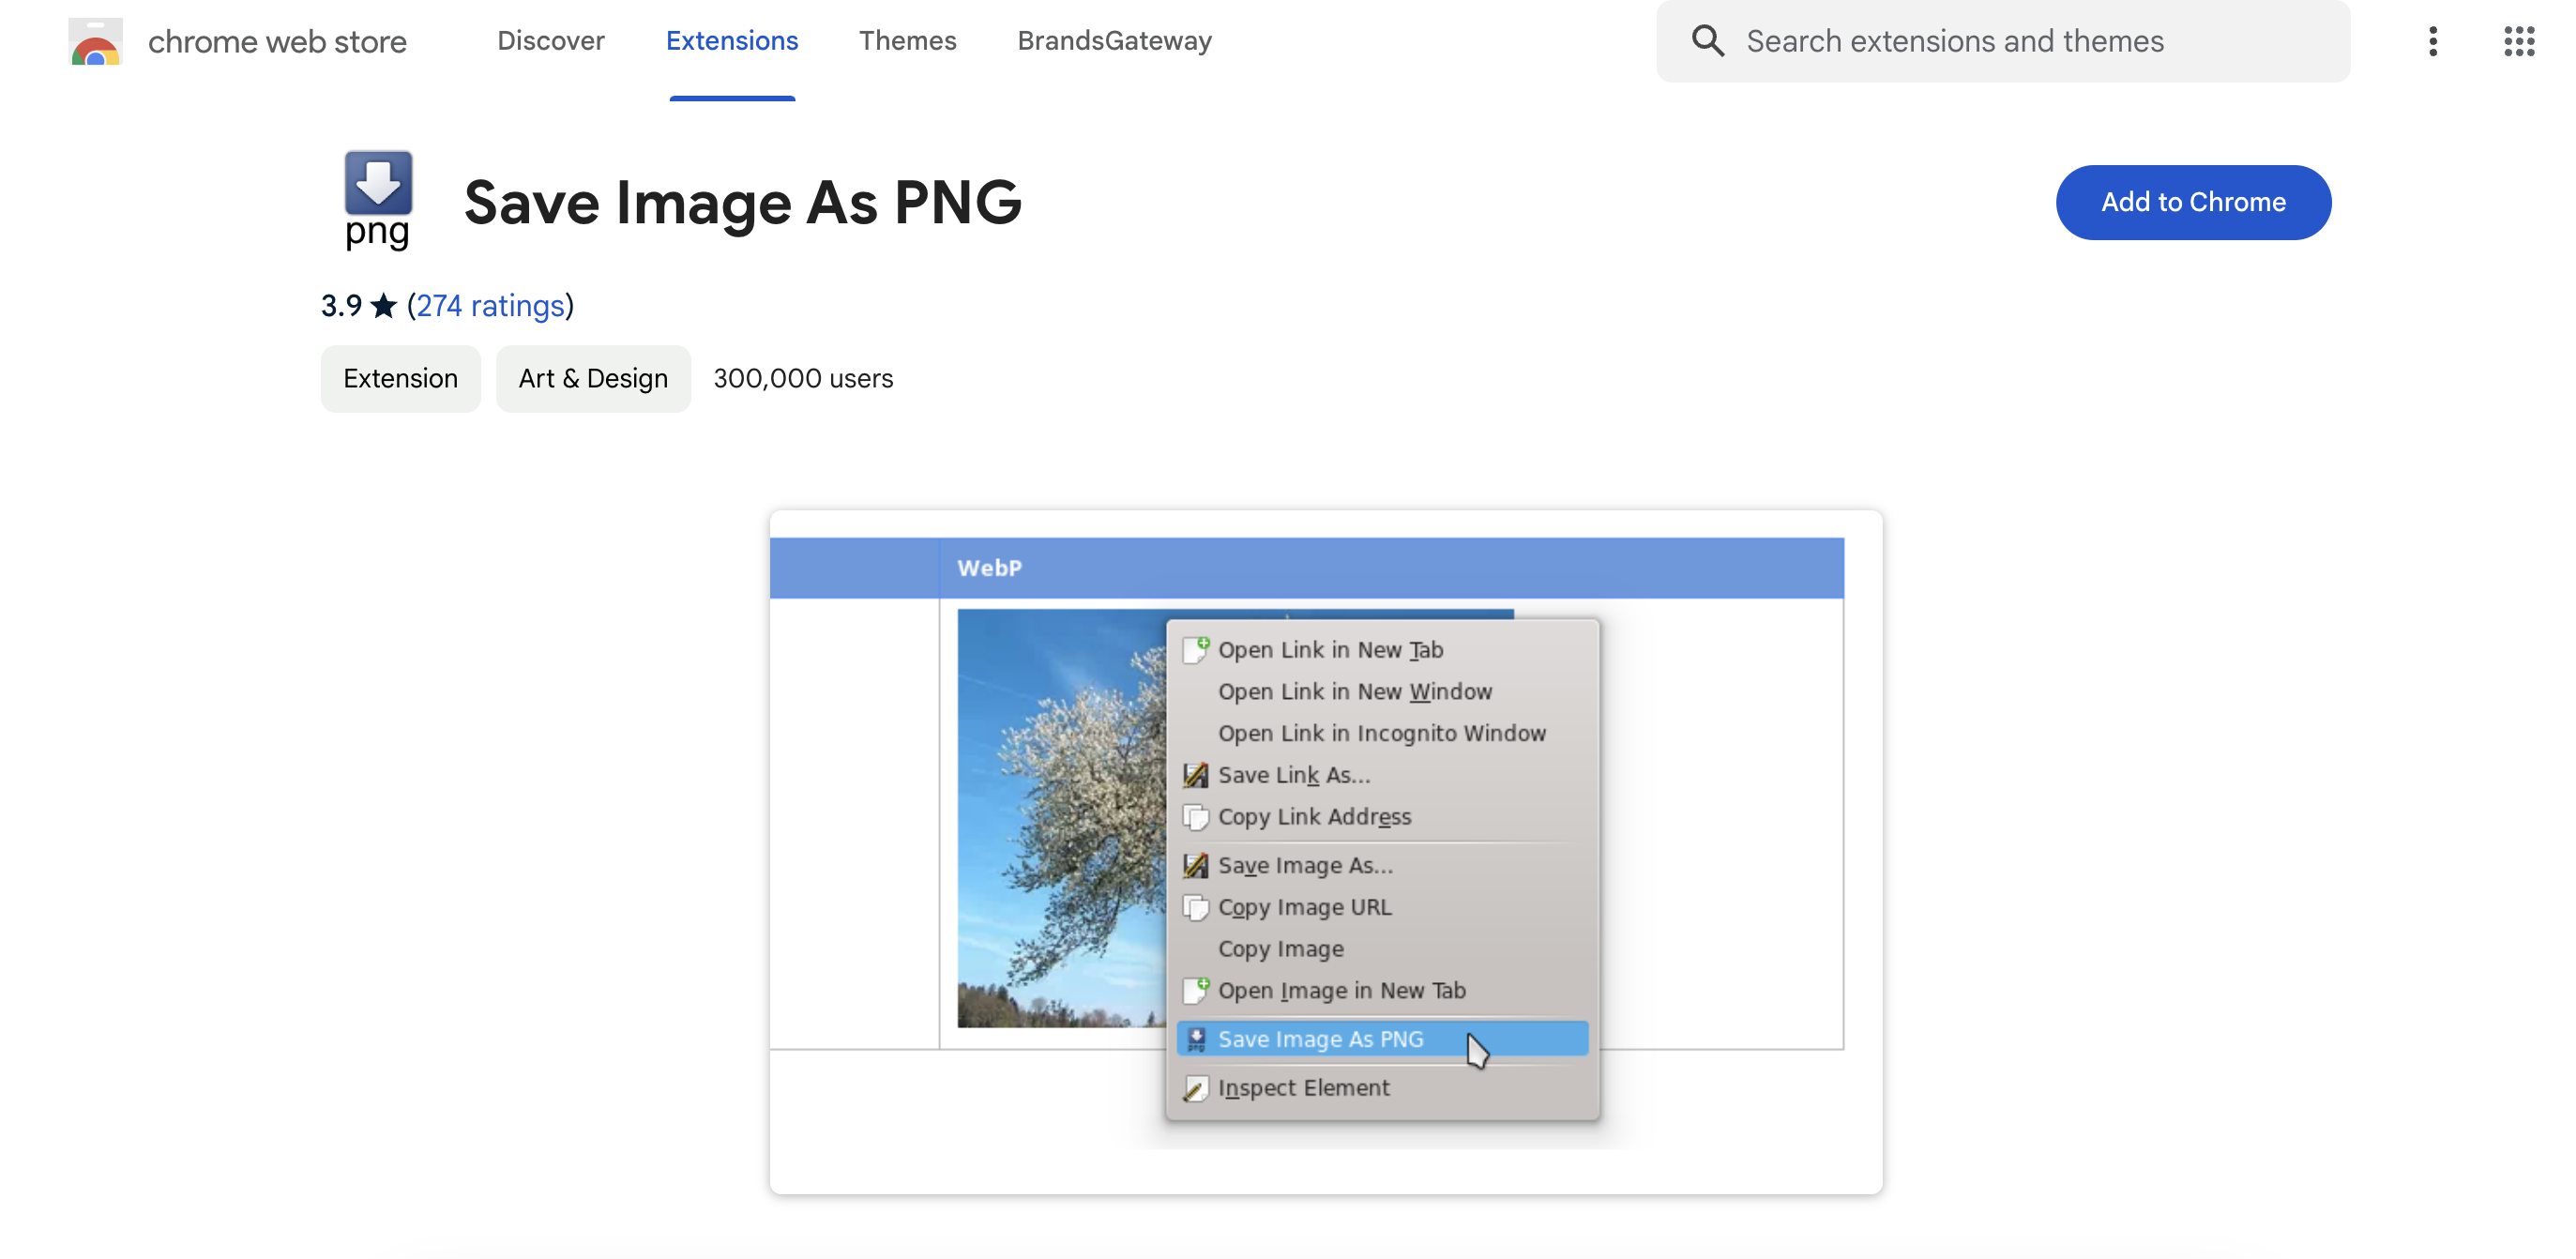Click the Art & Design category chip
The width and height of the screenshot is (2576, 1259).
tap(592, 378)
